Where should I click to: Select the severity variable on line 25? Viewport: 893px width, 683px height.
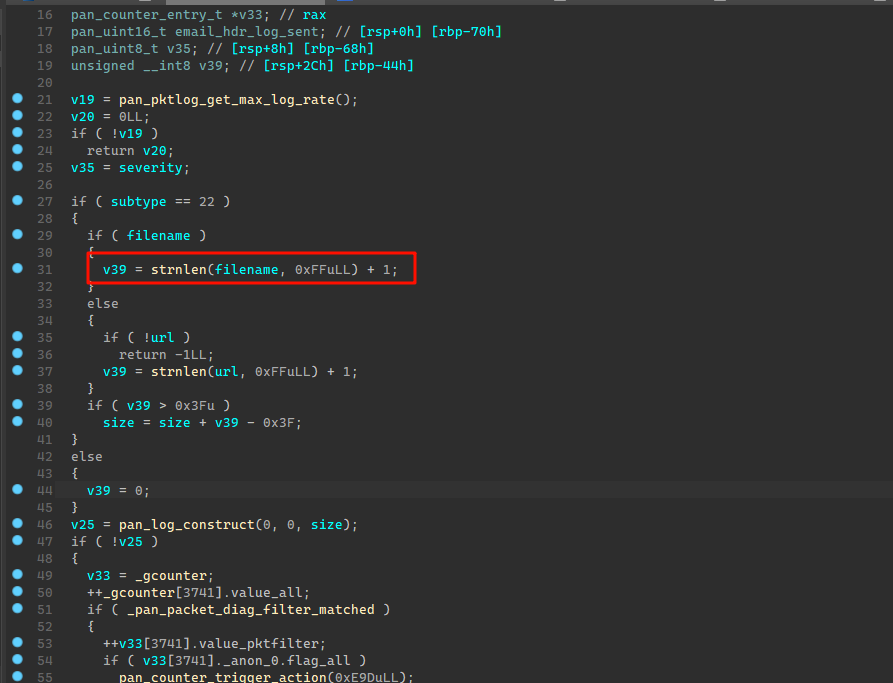150,168
